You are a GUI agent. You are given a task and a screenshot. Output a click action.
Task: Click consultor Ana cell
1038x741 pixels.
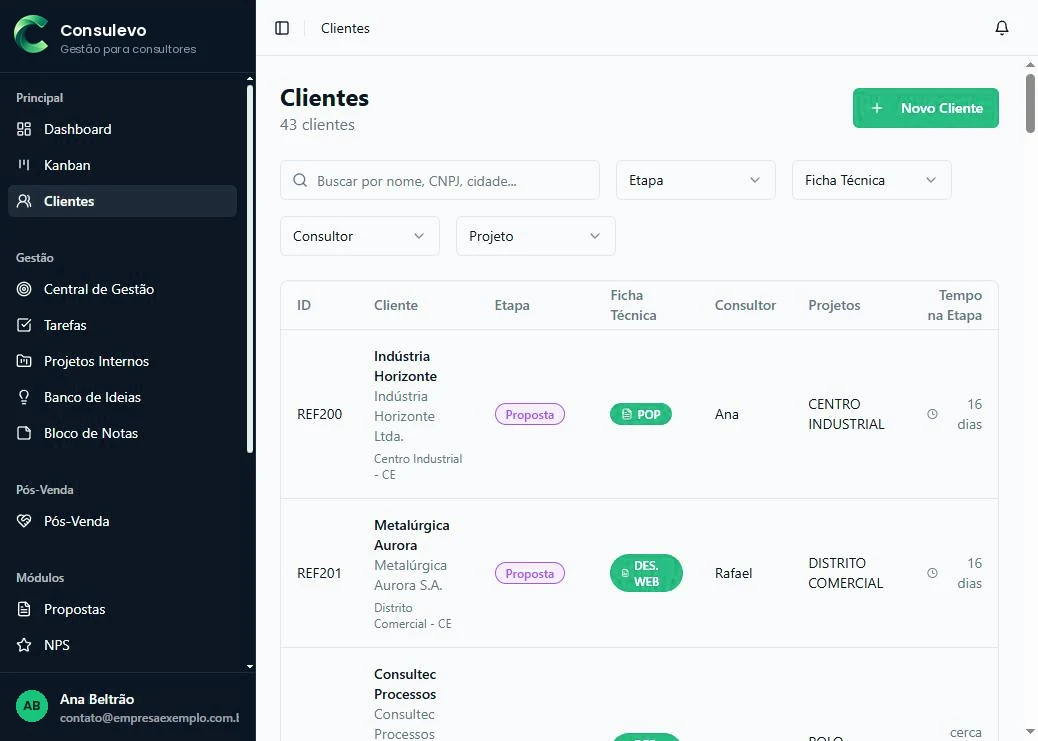[x=726, y=414]
